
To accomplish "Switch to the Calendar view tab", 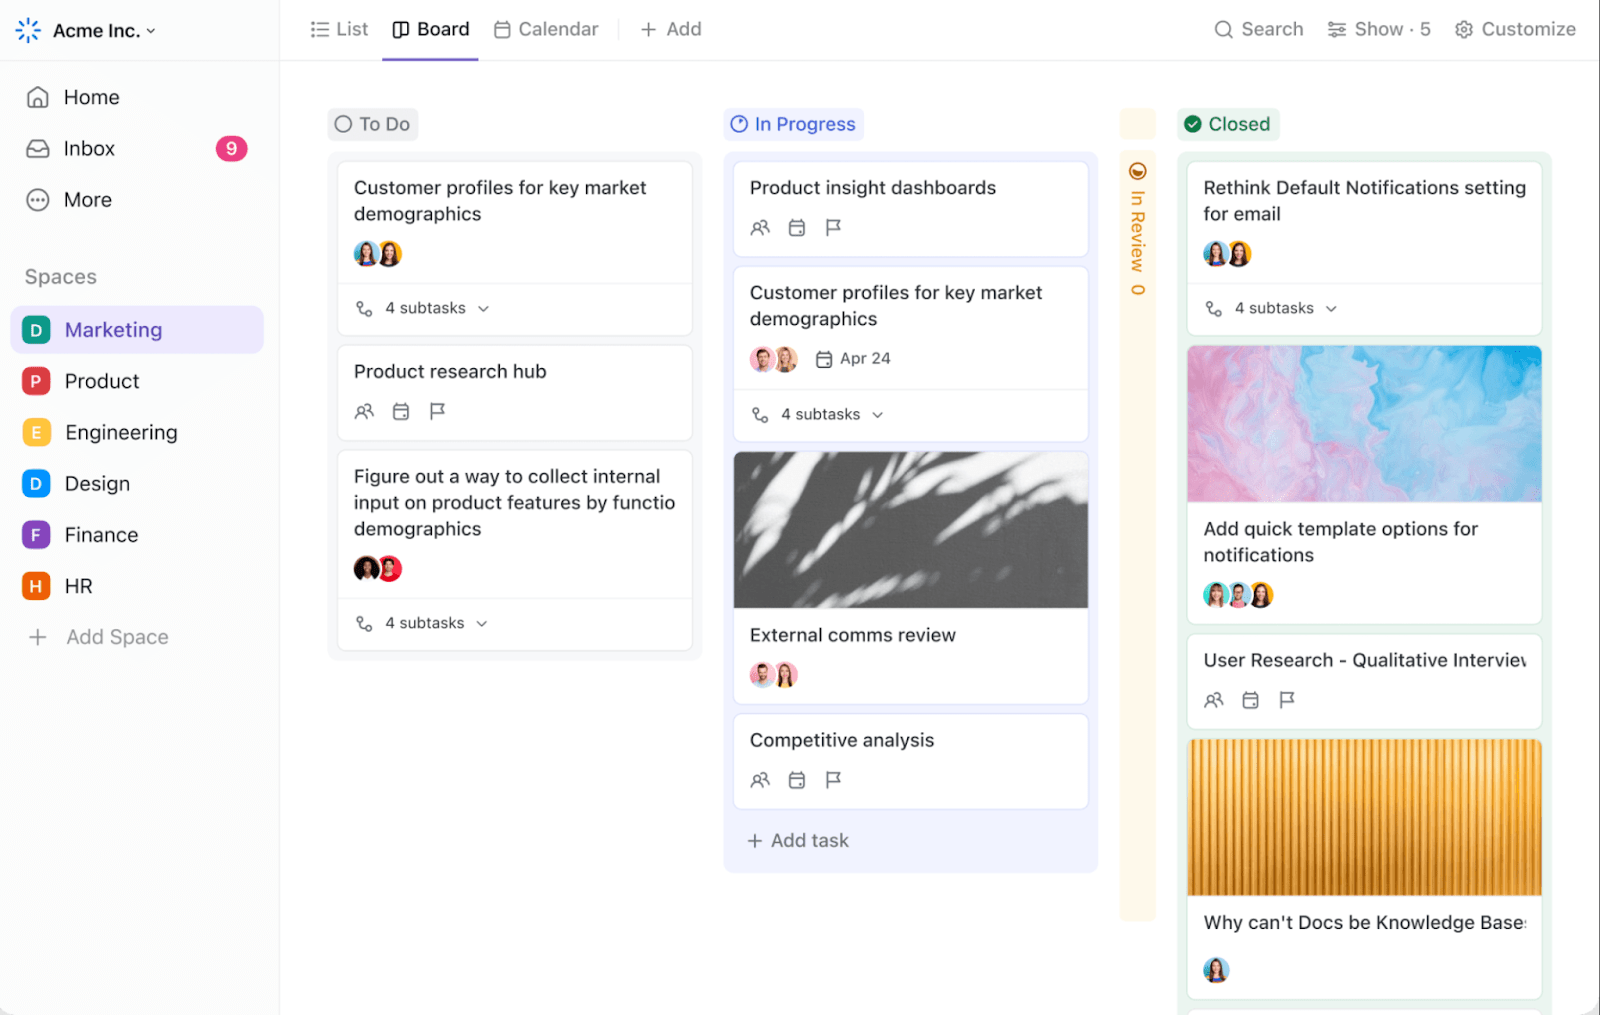I will pos(546,29).
